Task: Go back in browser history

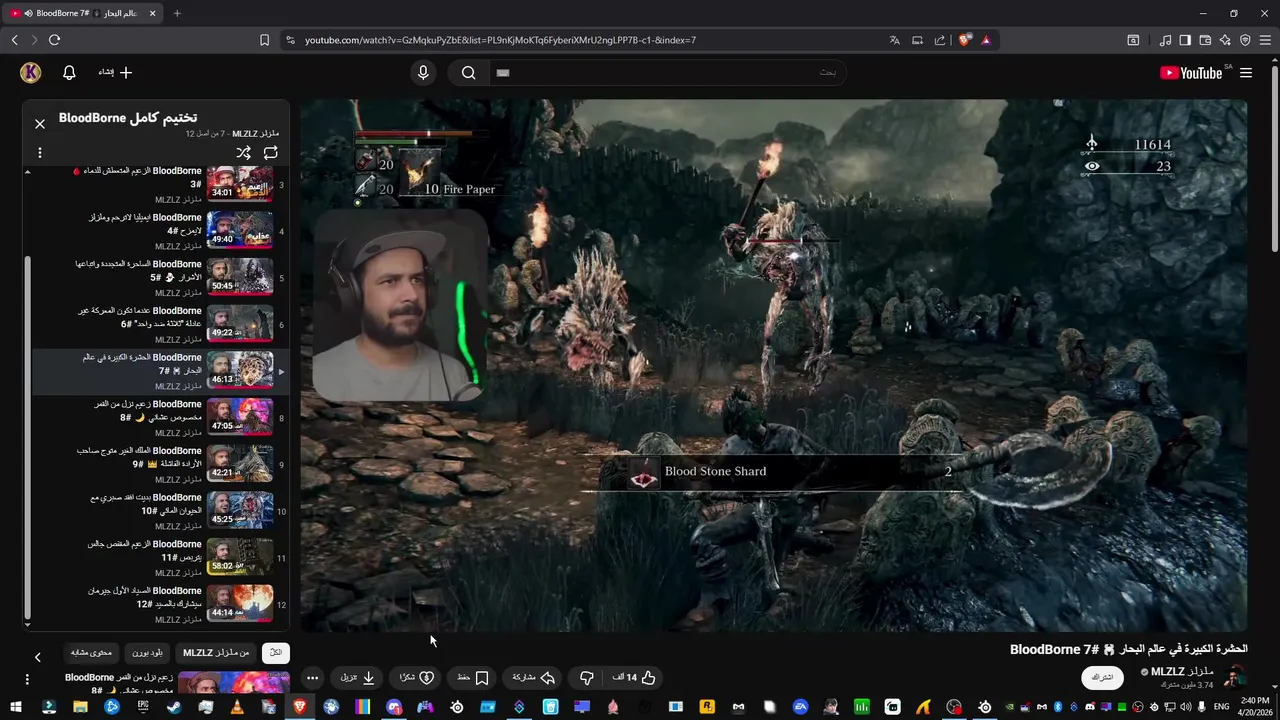Action: click(x=14, y=40)
